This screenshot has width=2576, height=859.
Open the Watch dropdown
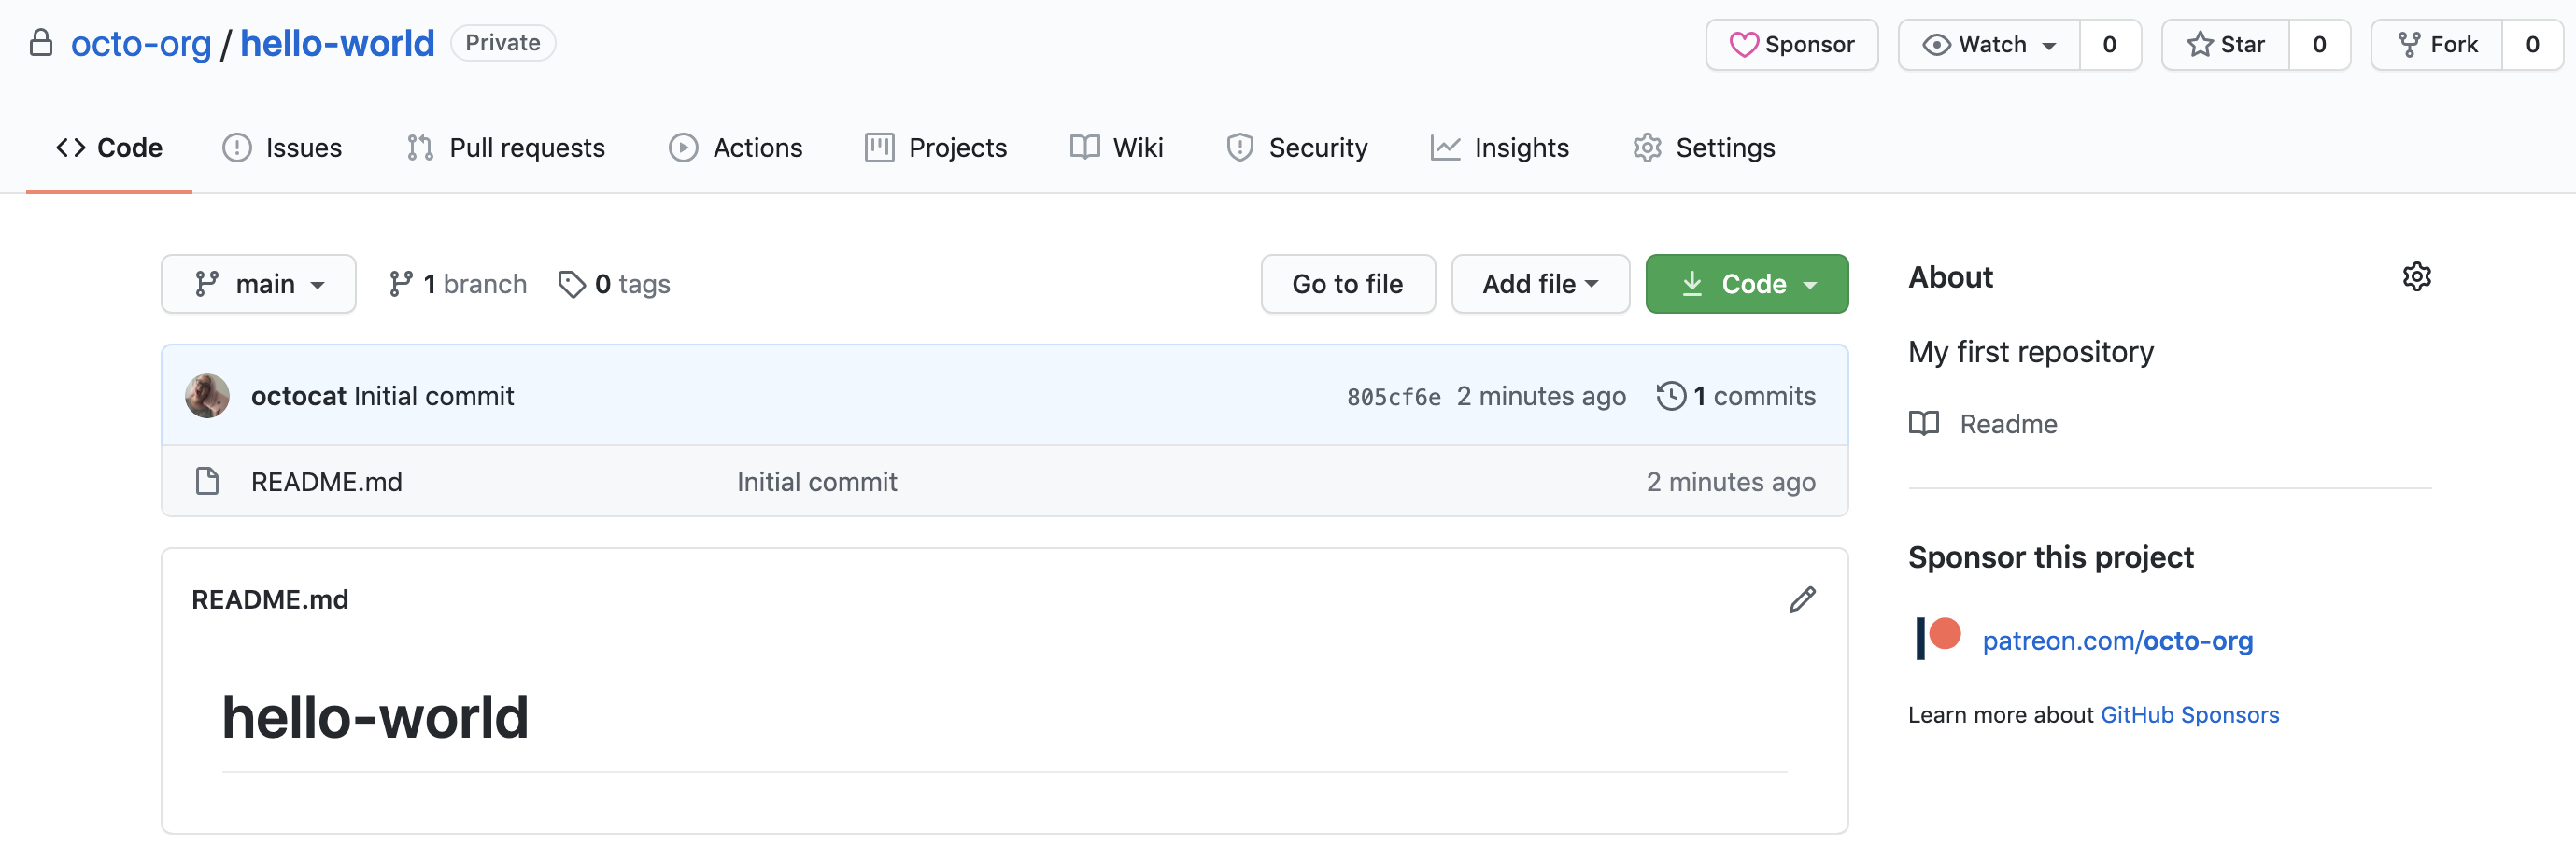(1989, 45)
